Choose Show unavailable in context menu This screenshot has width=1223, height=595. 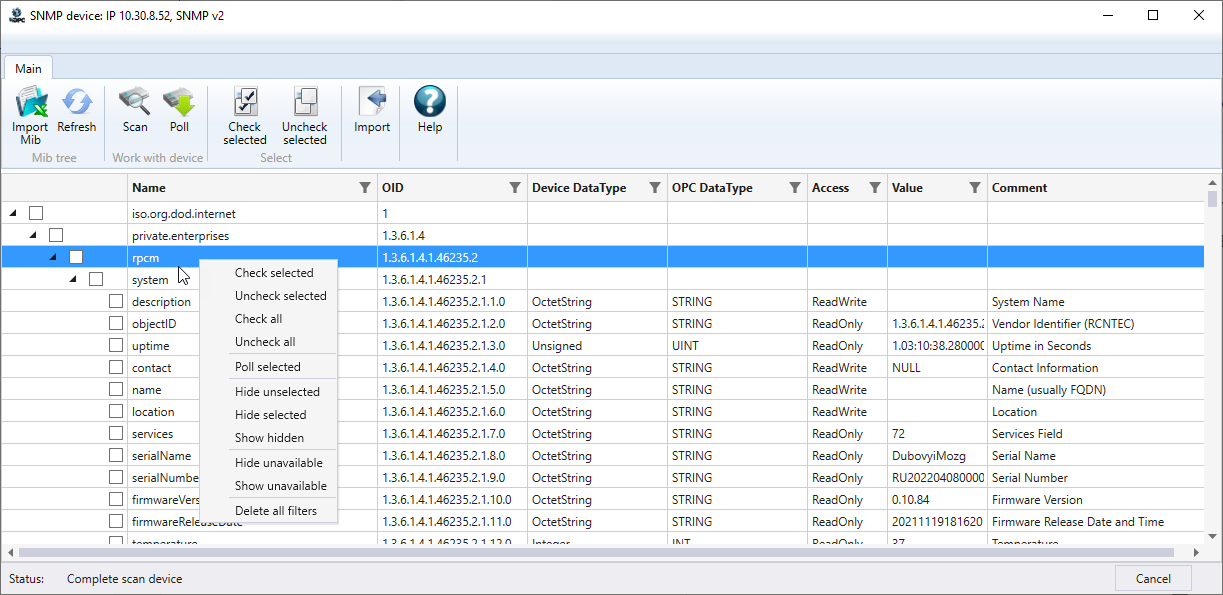coord(269,485)
